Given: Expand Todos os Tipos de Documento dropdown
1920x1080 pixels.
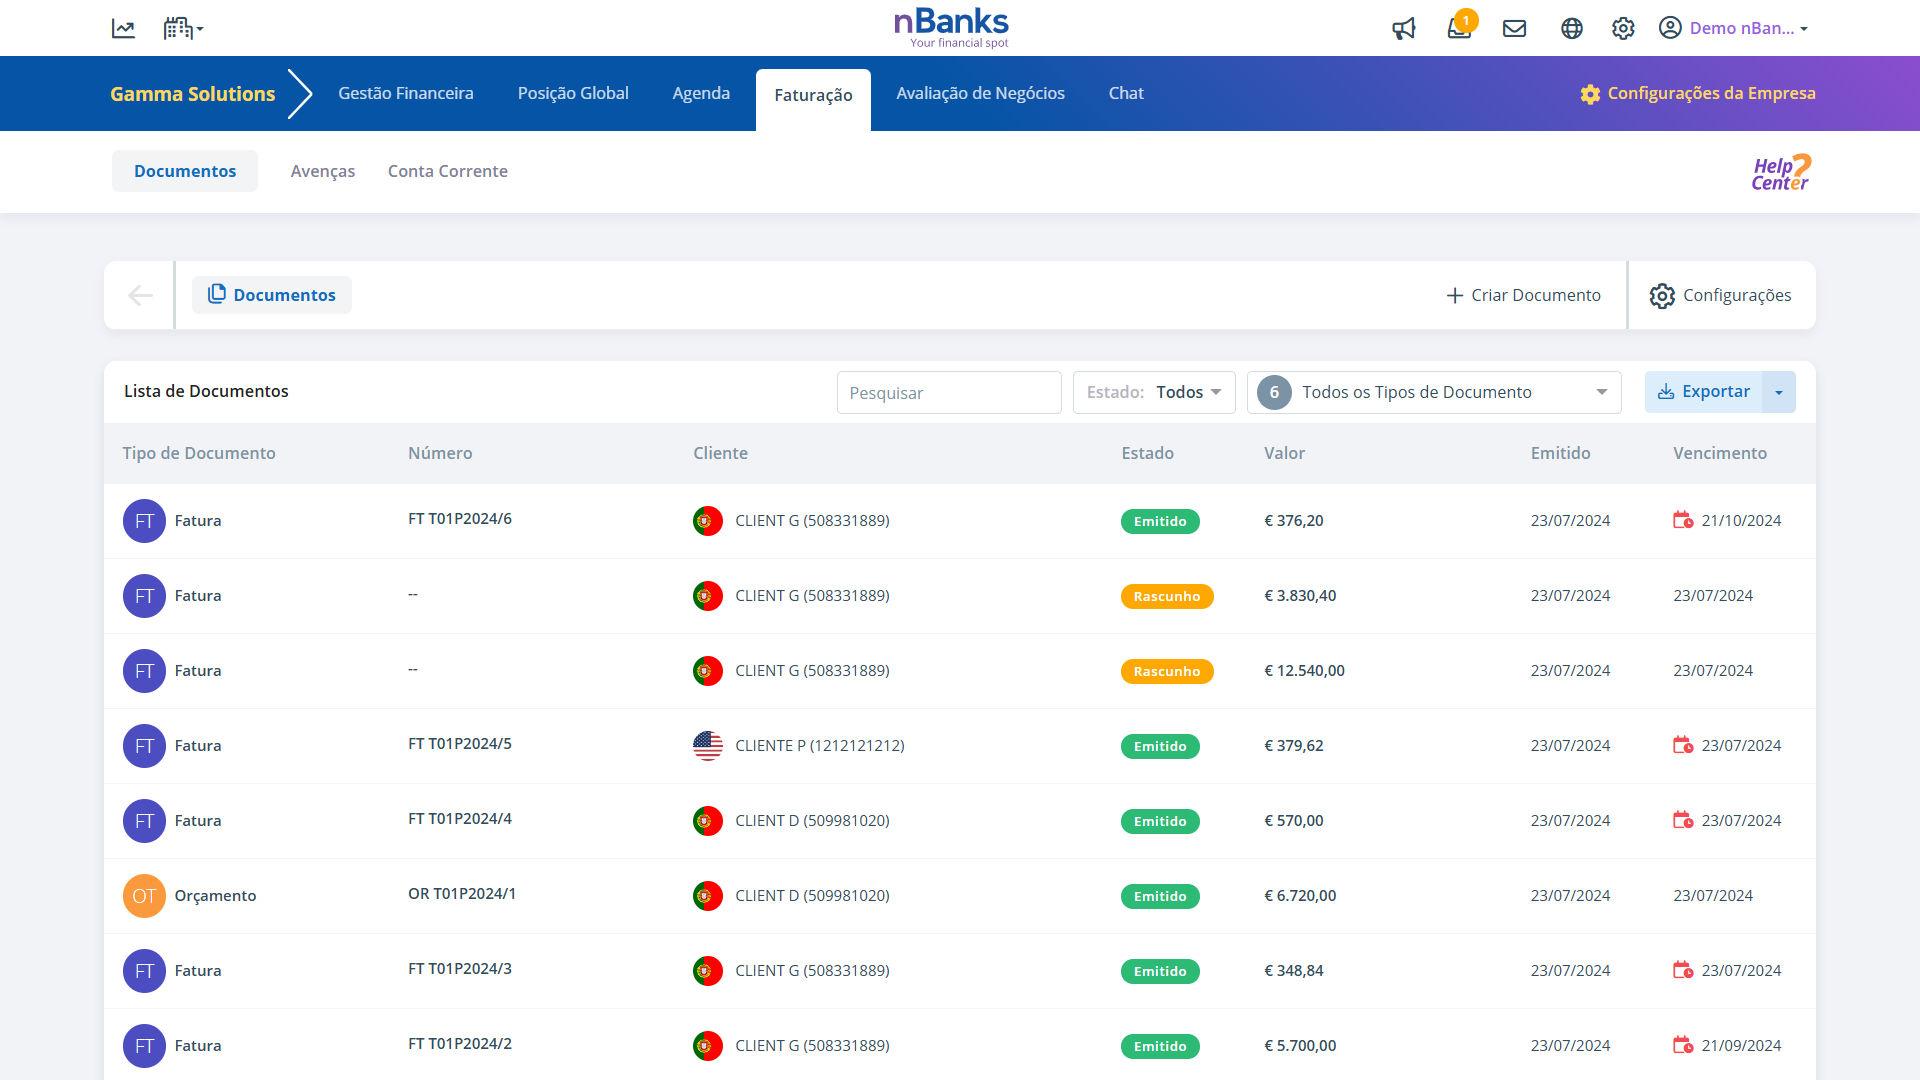Looking at the screenshot, I should (x=1434, y=392).
